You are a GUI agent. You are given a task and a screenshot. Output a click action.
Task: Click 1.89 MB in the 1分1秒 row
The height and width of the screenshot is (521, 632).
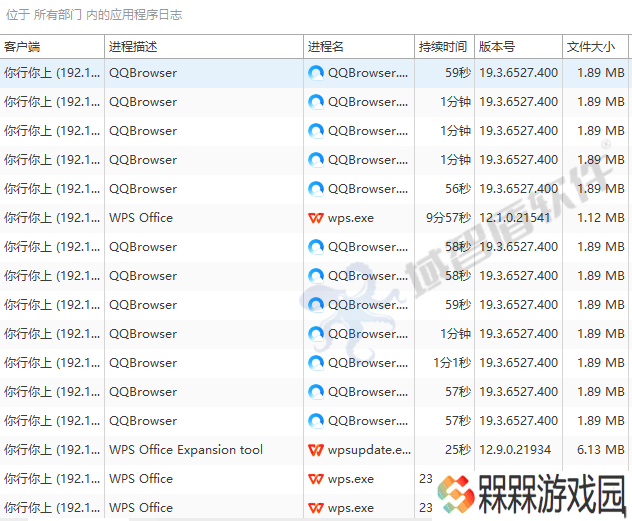coord(601,363)
